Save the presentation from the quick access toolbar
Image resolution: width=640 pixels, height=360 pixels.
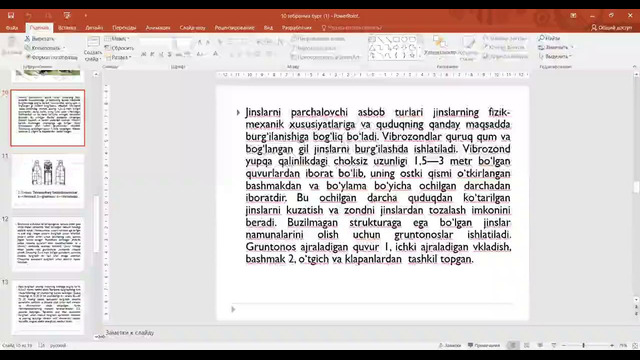[11, 16]
